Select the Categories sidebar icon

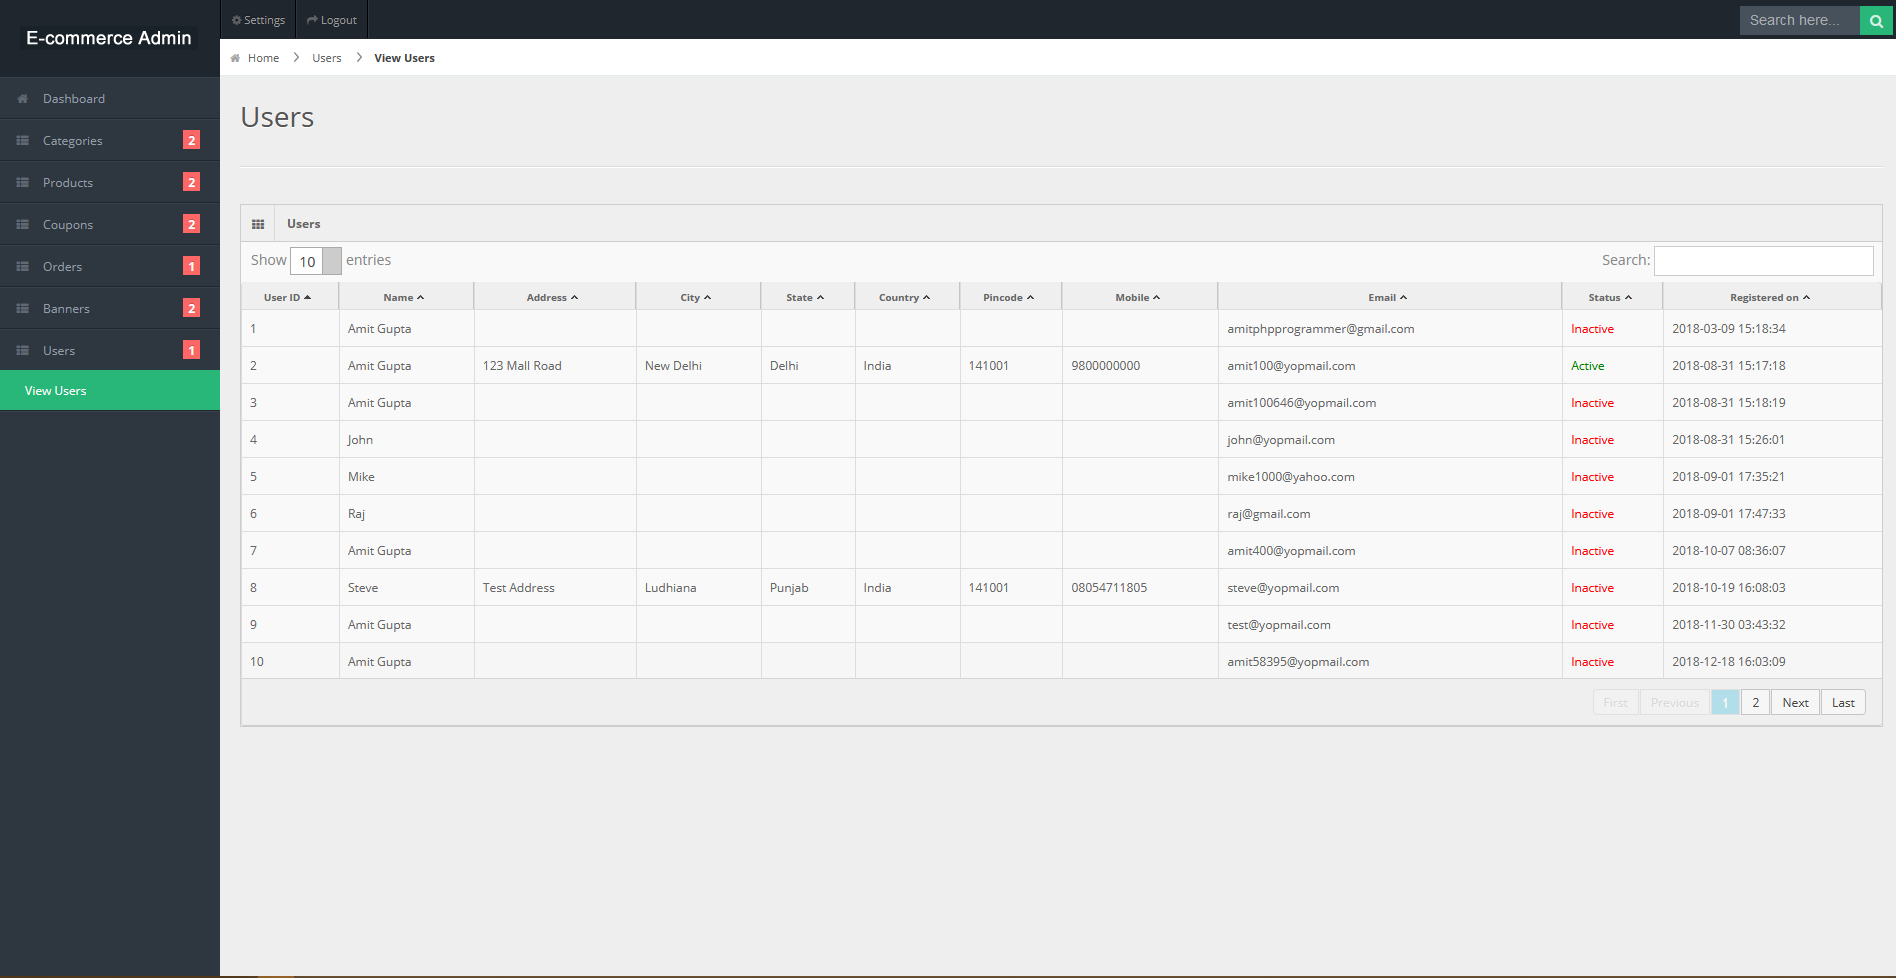(22, 139)
